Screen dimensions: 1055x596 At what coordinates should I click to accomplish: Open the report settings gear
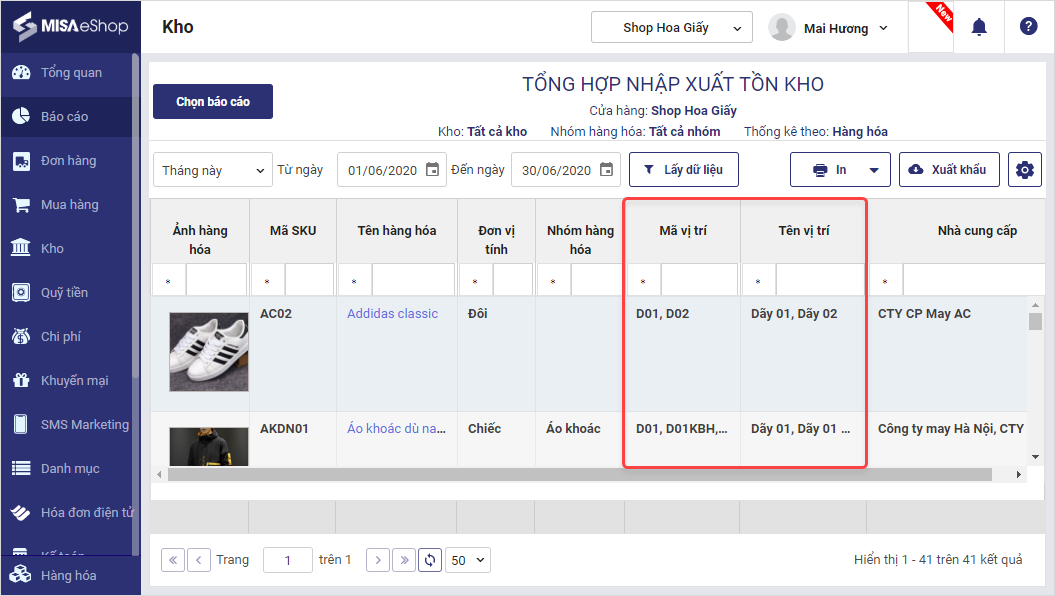1025,170
